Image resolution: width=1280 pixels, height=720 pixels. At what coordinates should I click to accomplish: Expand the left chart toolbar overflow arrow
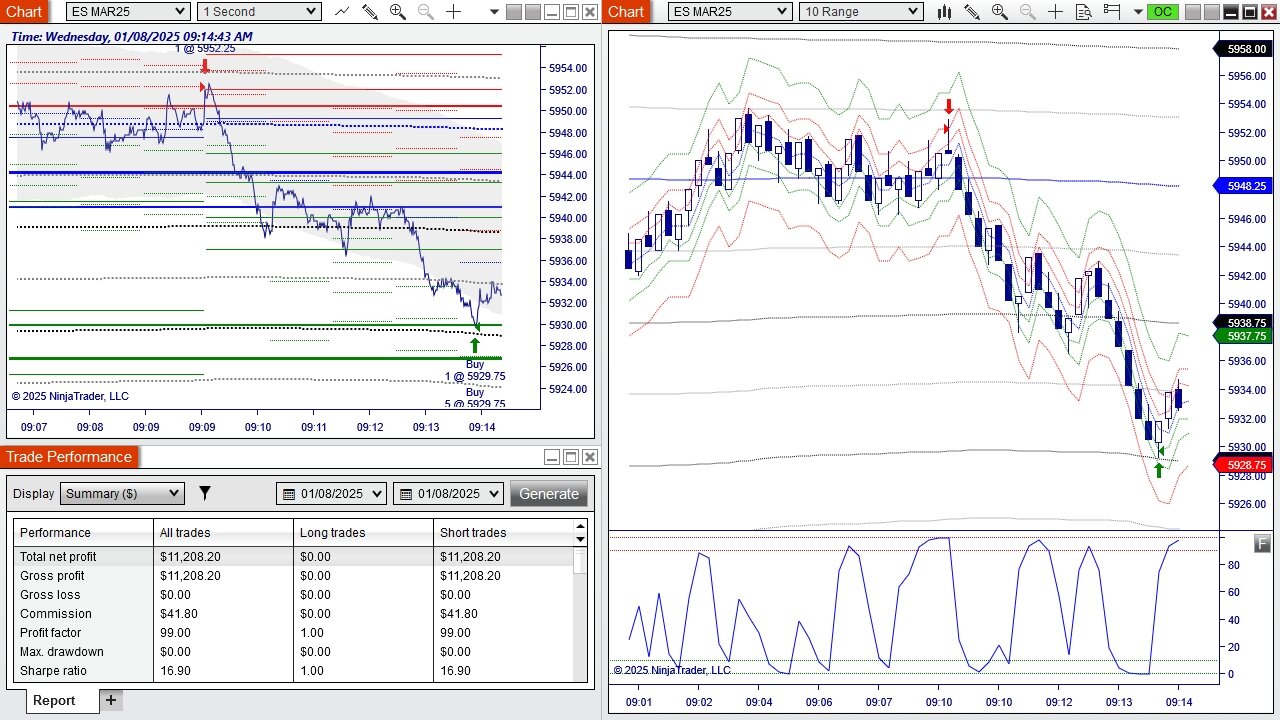494,12
